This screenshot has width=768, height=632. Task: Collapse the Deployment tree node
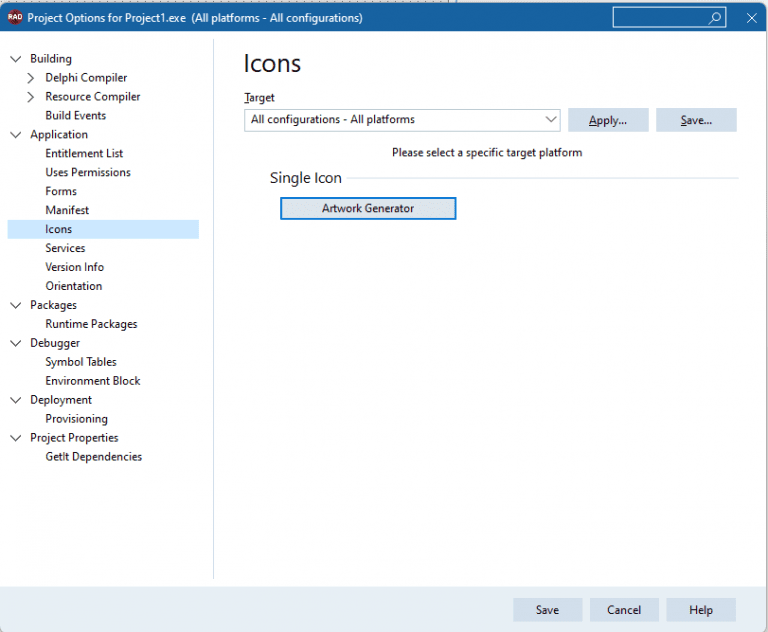(16, 400)
